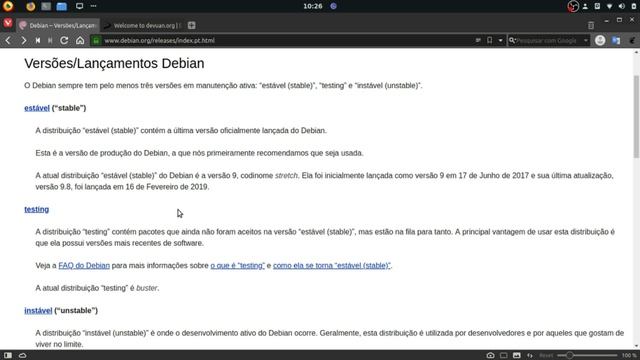Viewport: 640px width, 360px height.
Task: Toggle images loading in the status bar
Action: (517, 355)
